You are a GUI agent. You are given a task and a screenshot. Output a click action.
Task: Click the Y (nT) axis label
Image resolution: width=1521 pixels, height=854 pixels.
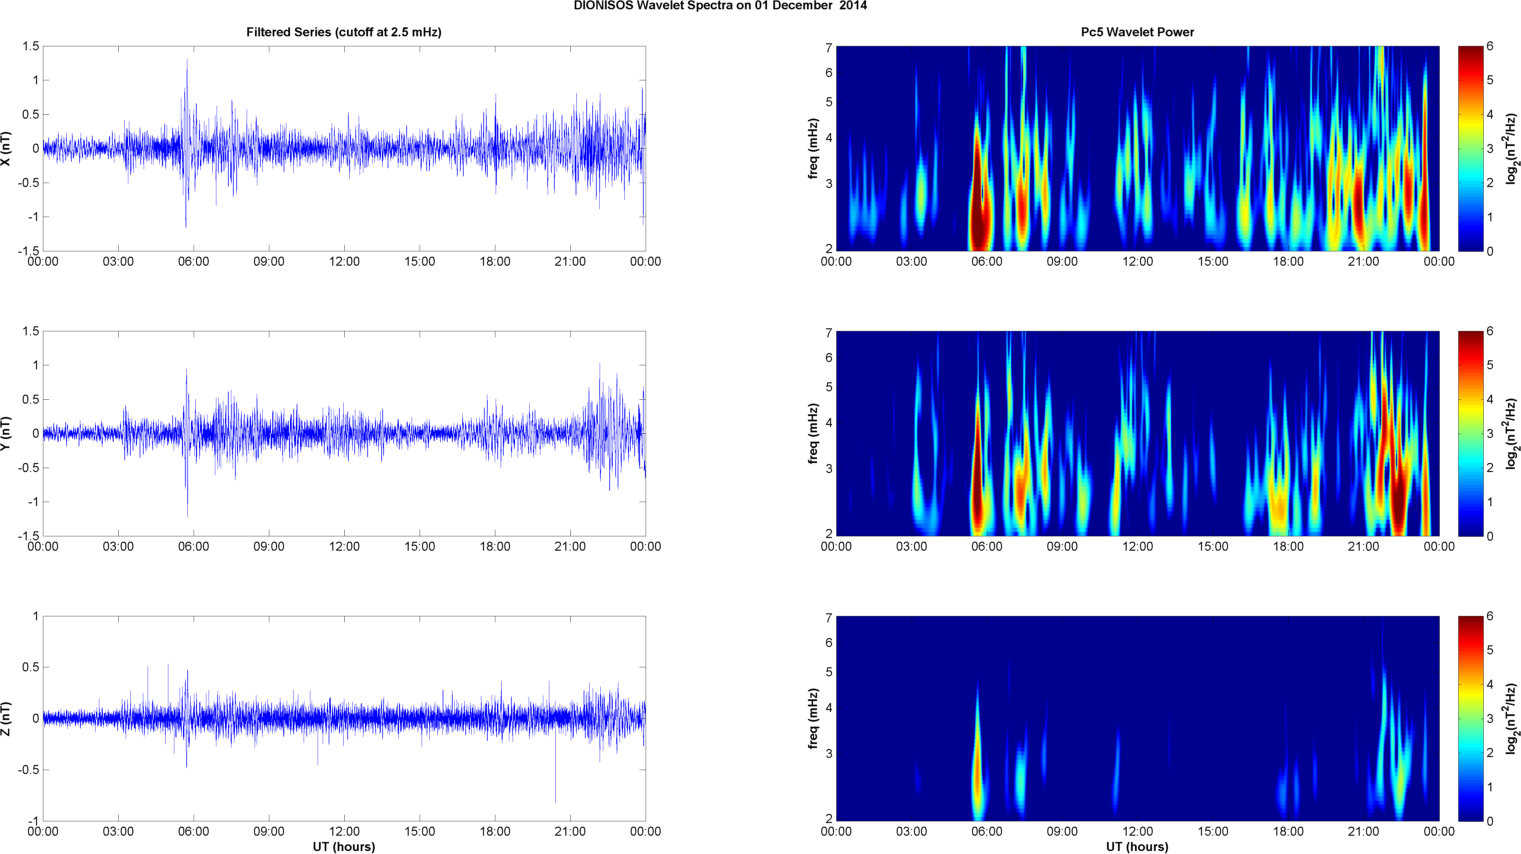click(7, 433)
